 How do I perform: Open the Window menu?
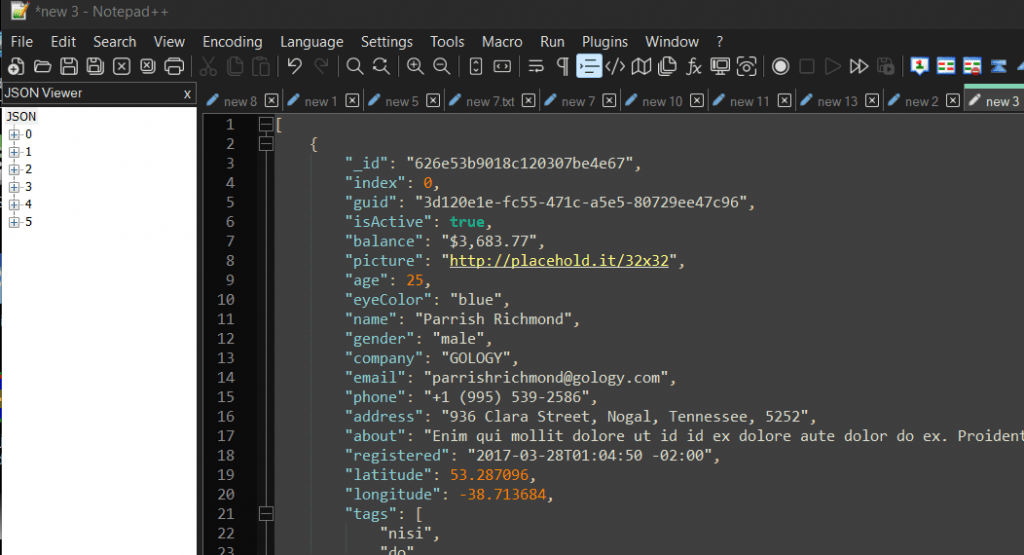click(671, 42)
